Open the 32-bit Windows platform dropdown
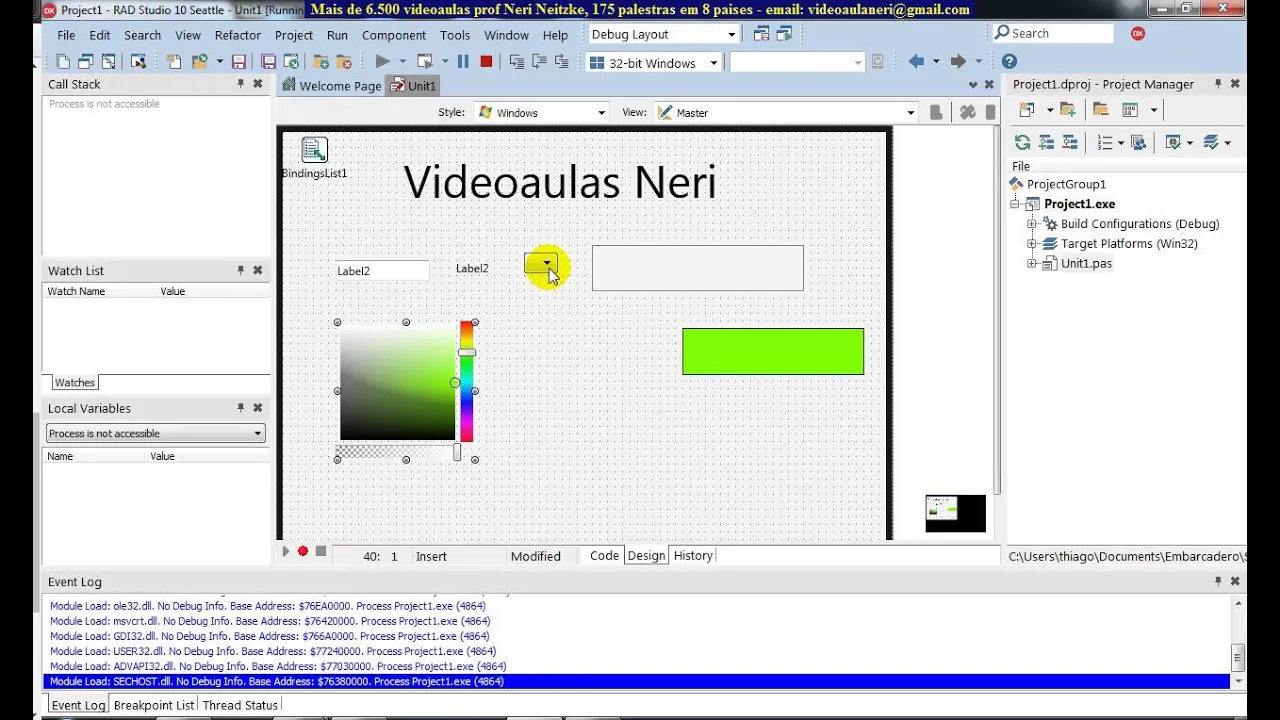This screenshot has height=720, width=1280. point(713,63)
